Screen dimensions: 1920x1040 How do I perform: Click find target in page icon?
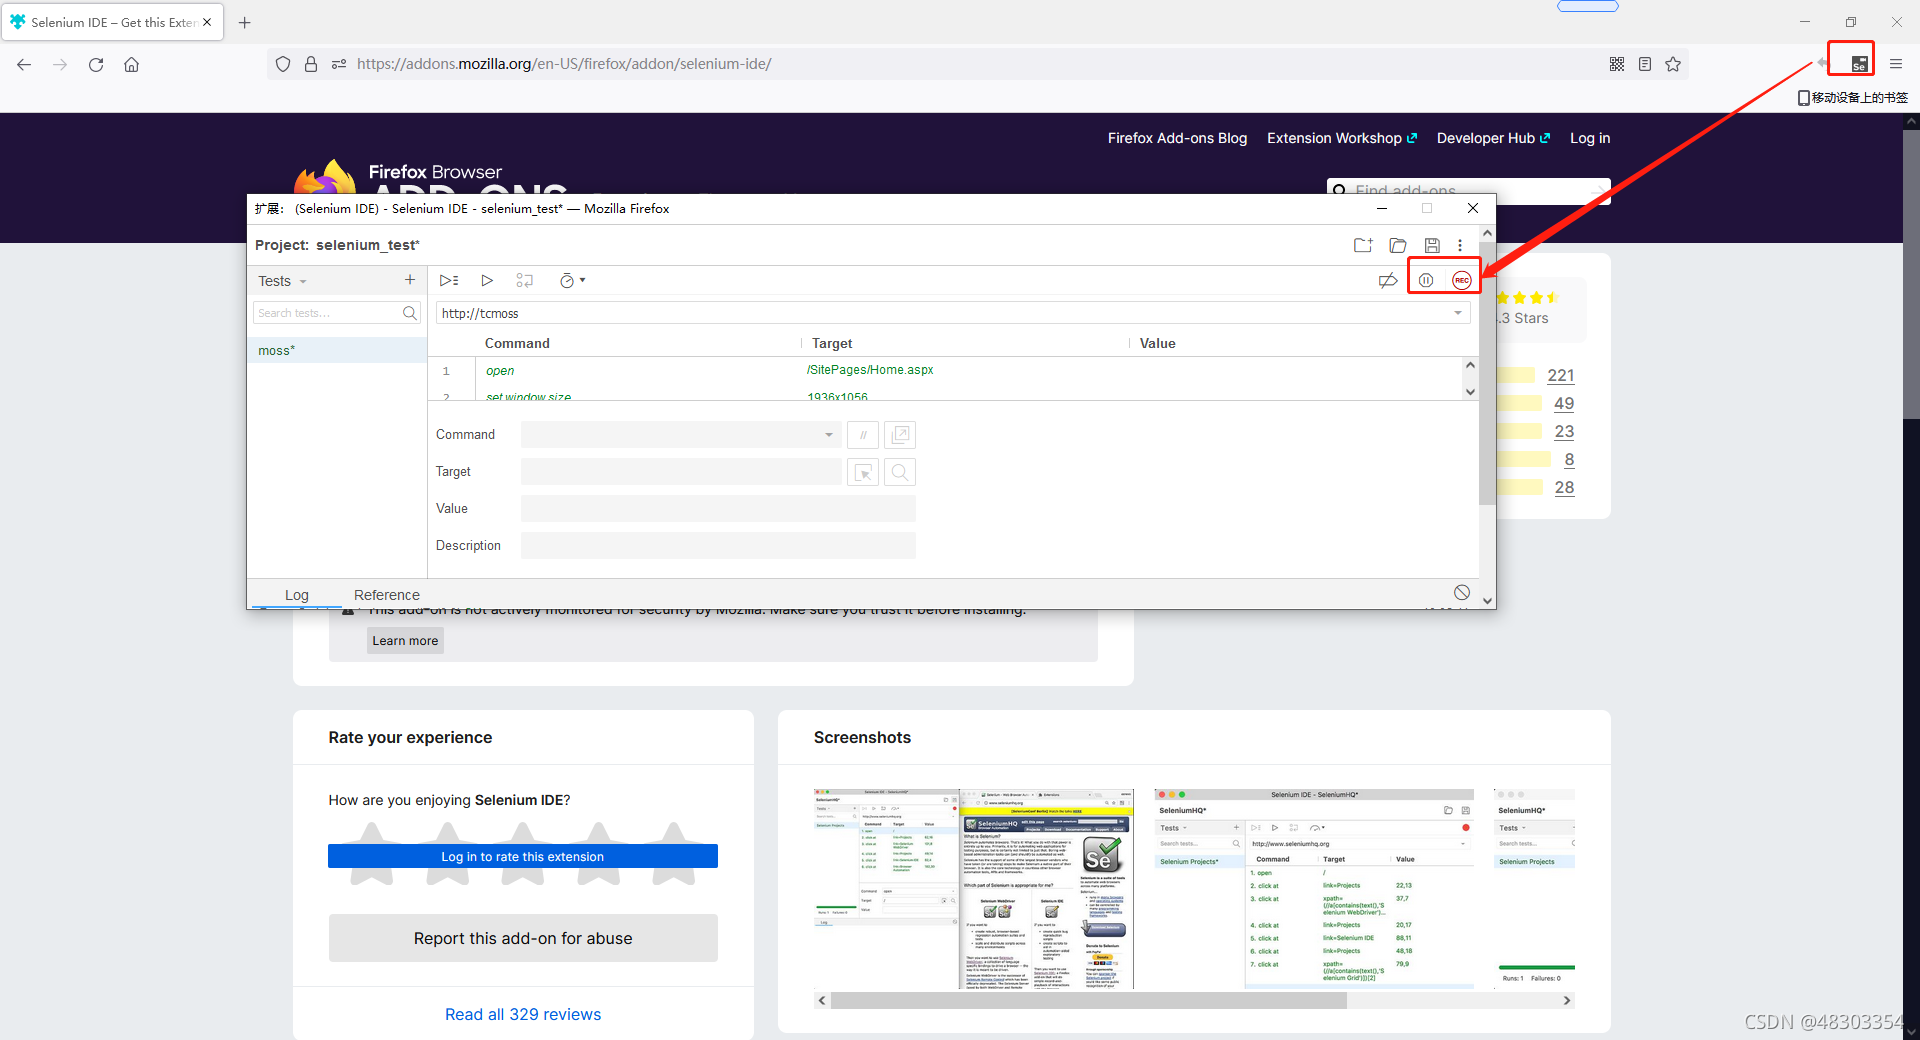[x=901, y=472]
